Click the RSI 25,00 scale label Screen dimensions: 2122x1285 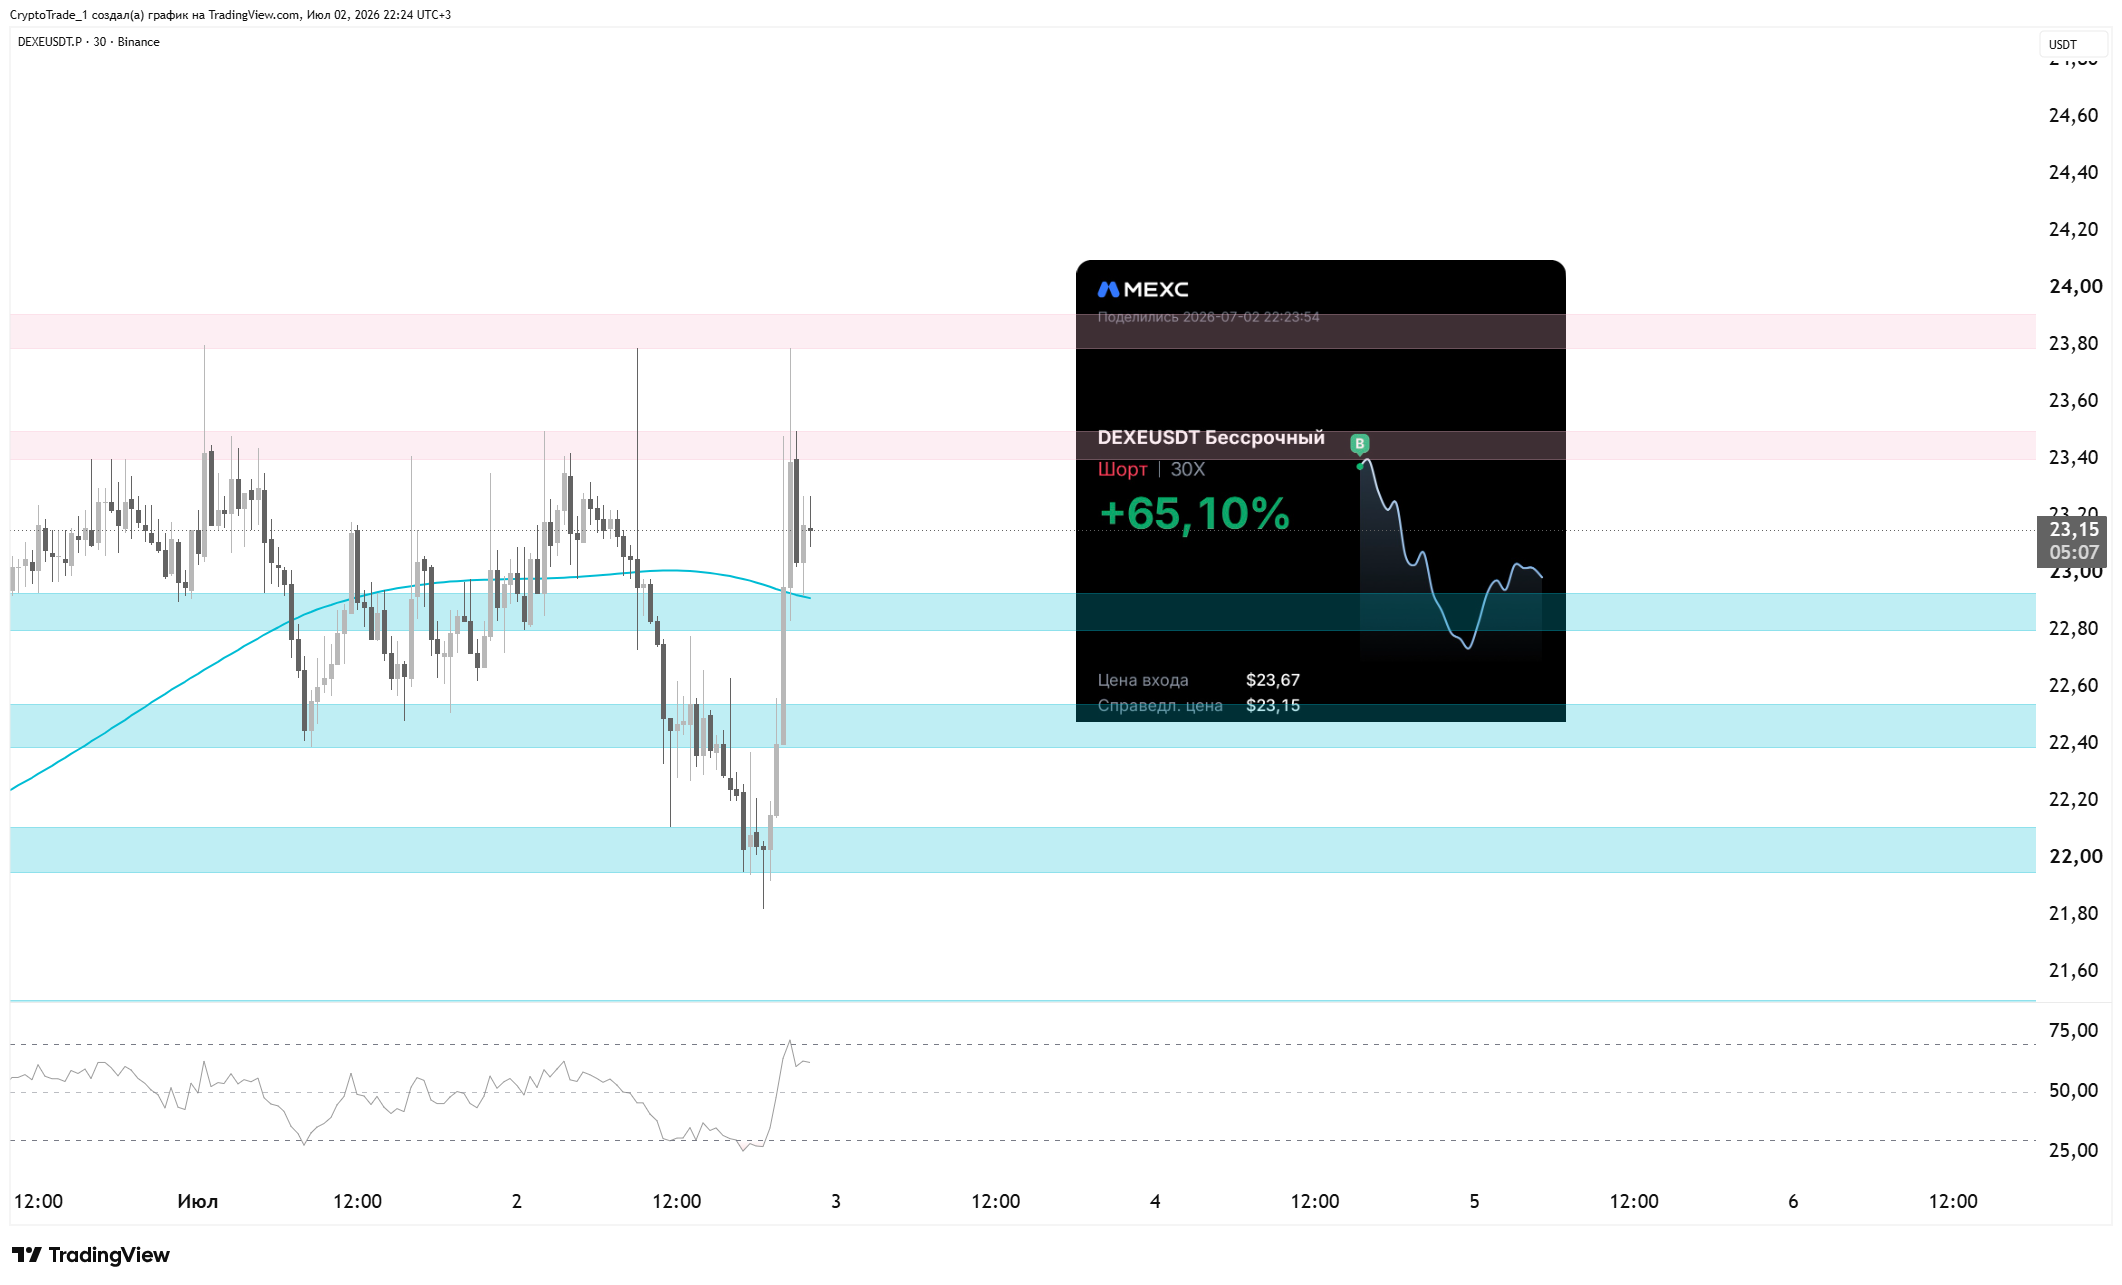tap(2073, 1150)
